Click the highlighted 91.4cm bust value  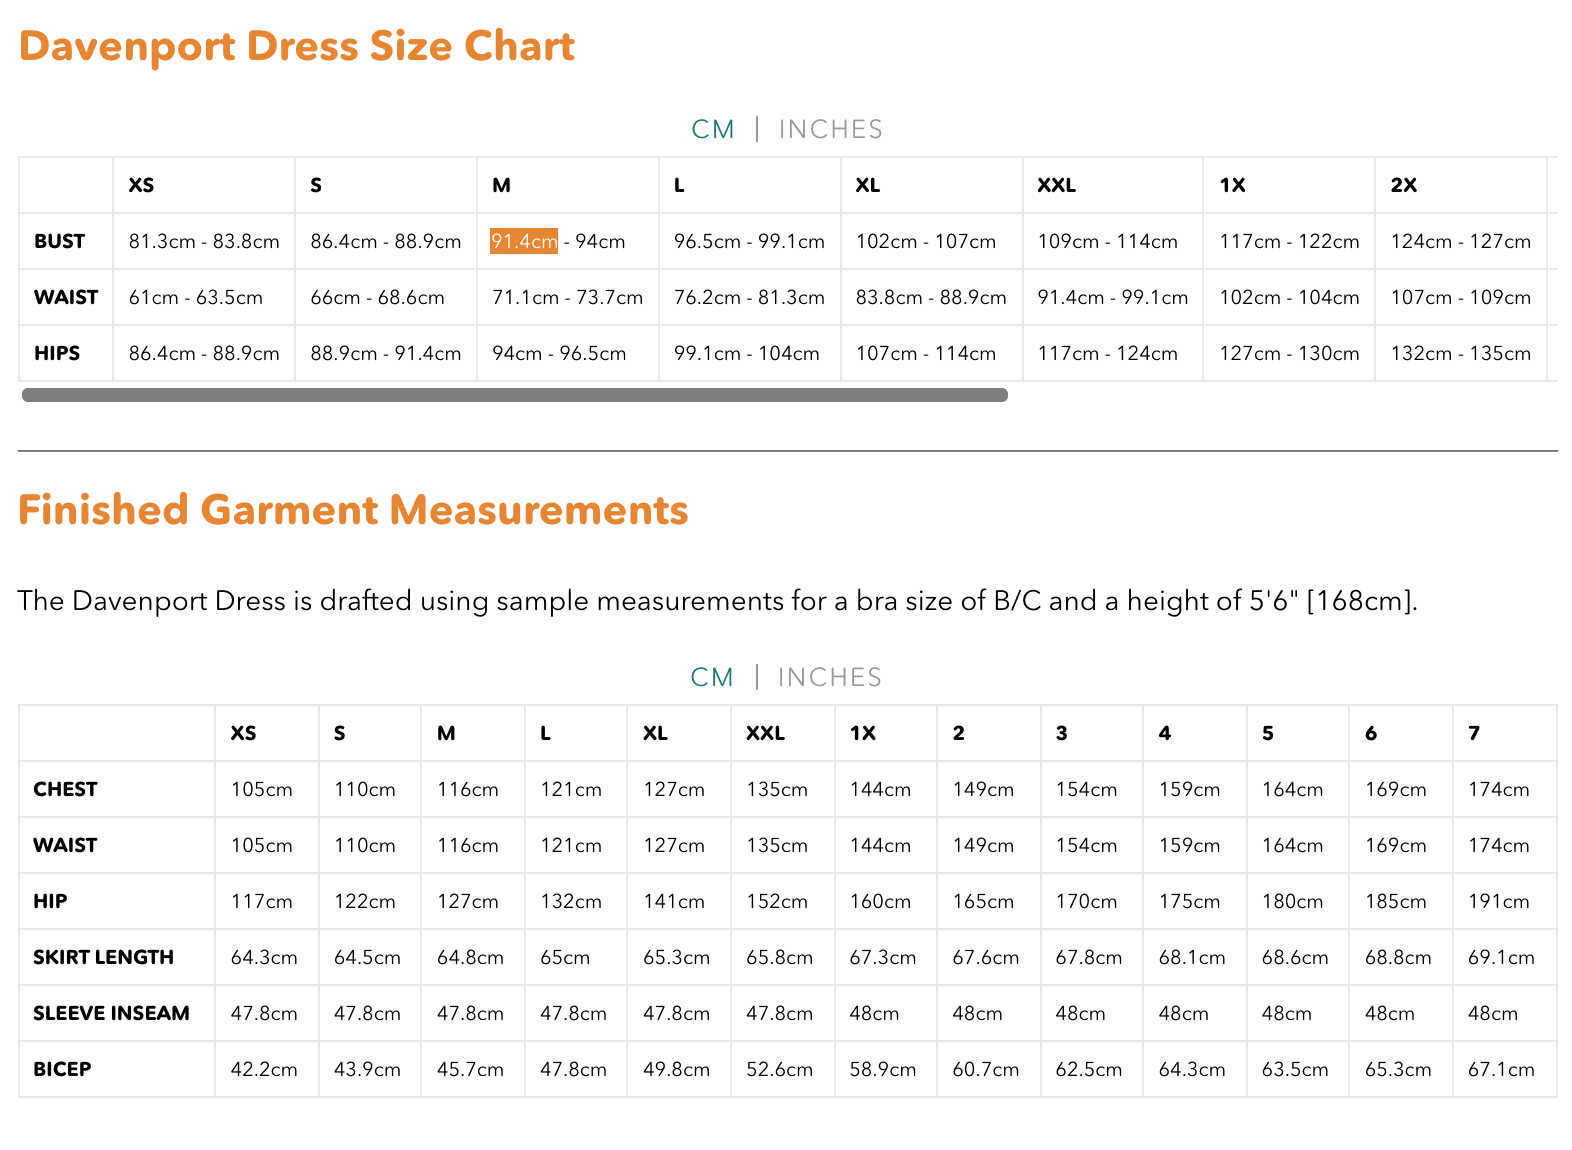[524, 241]
